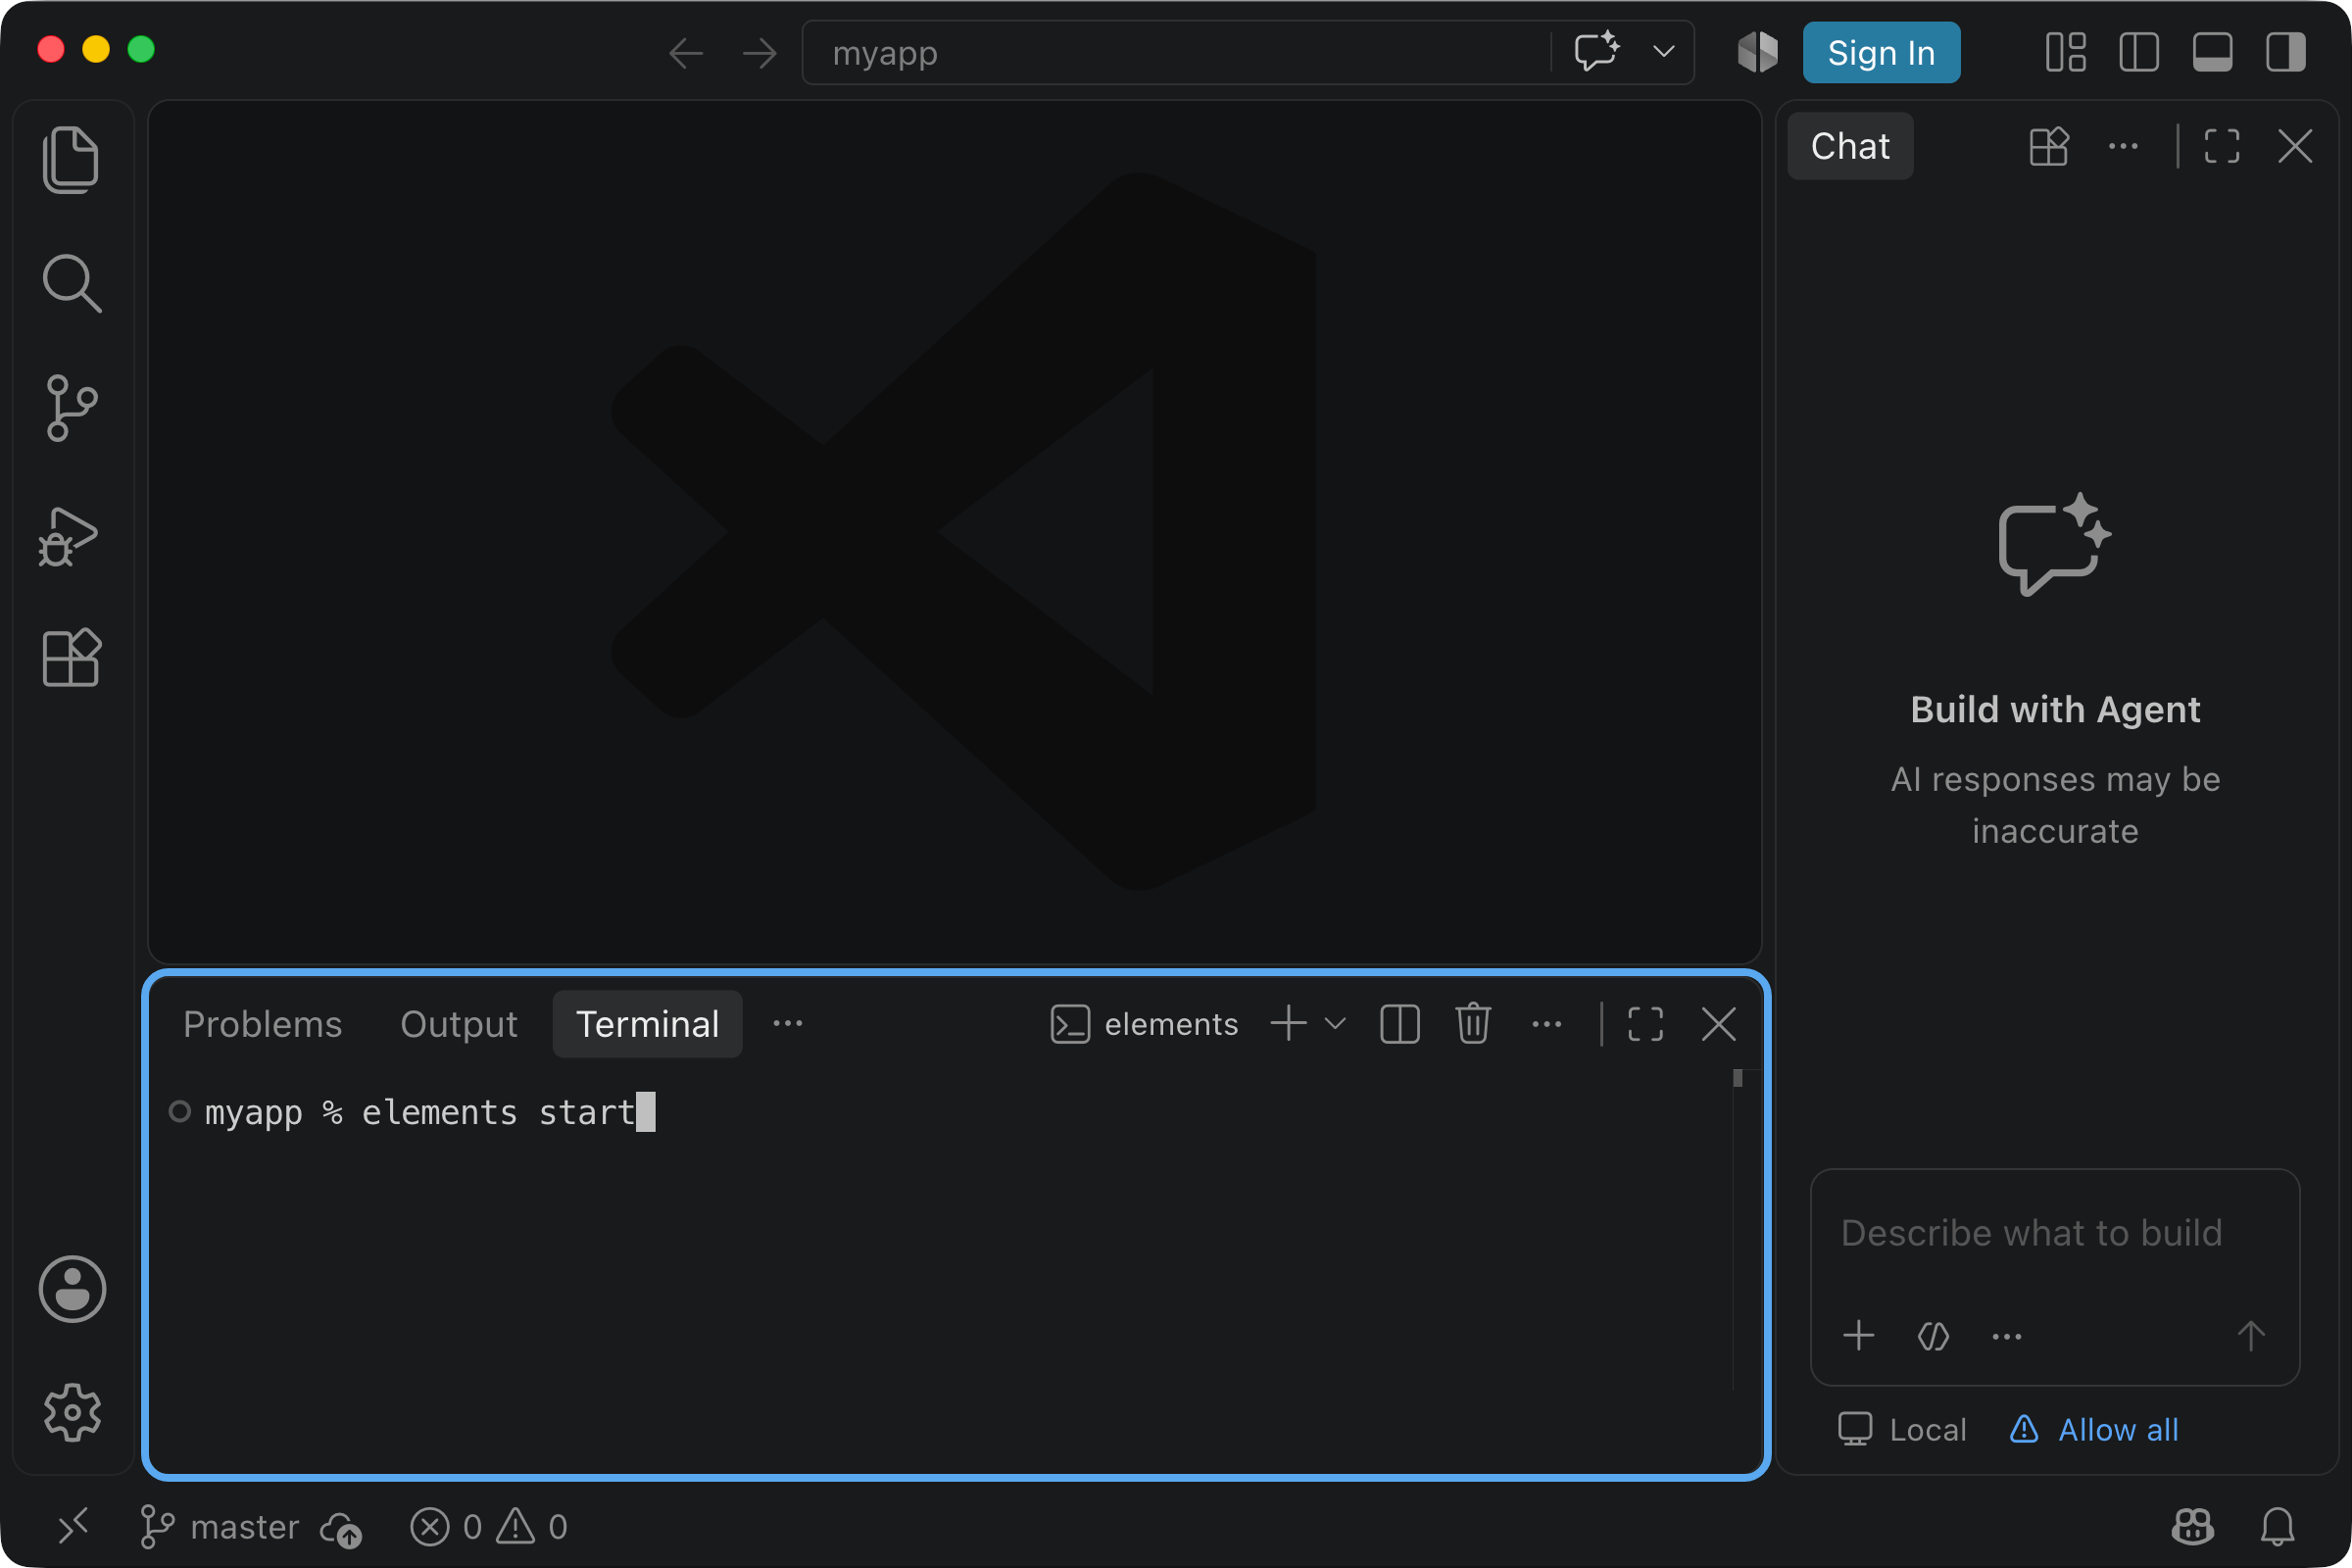Open the Extensions view

coord(72,657)
